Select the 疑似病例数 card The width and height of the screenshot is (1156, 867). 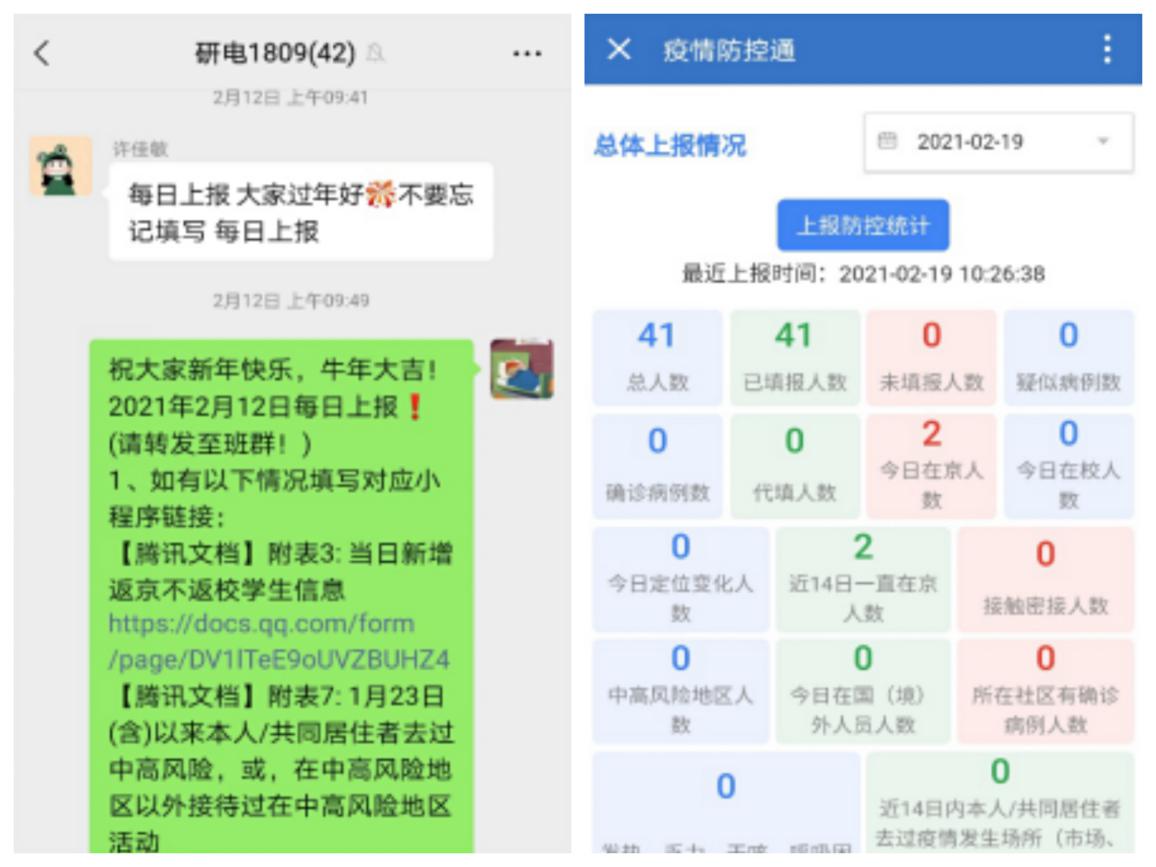pyautogui.click(x=1068, y=357)
